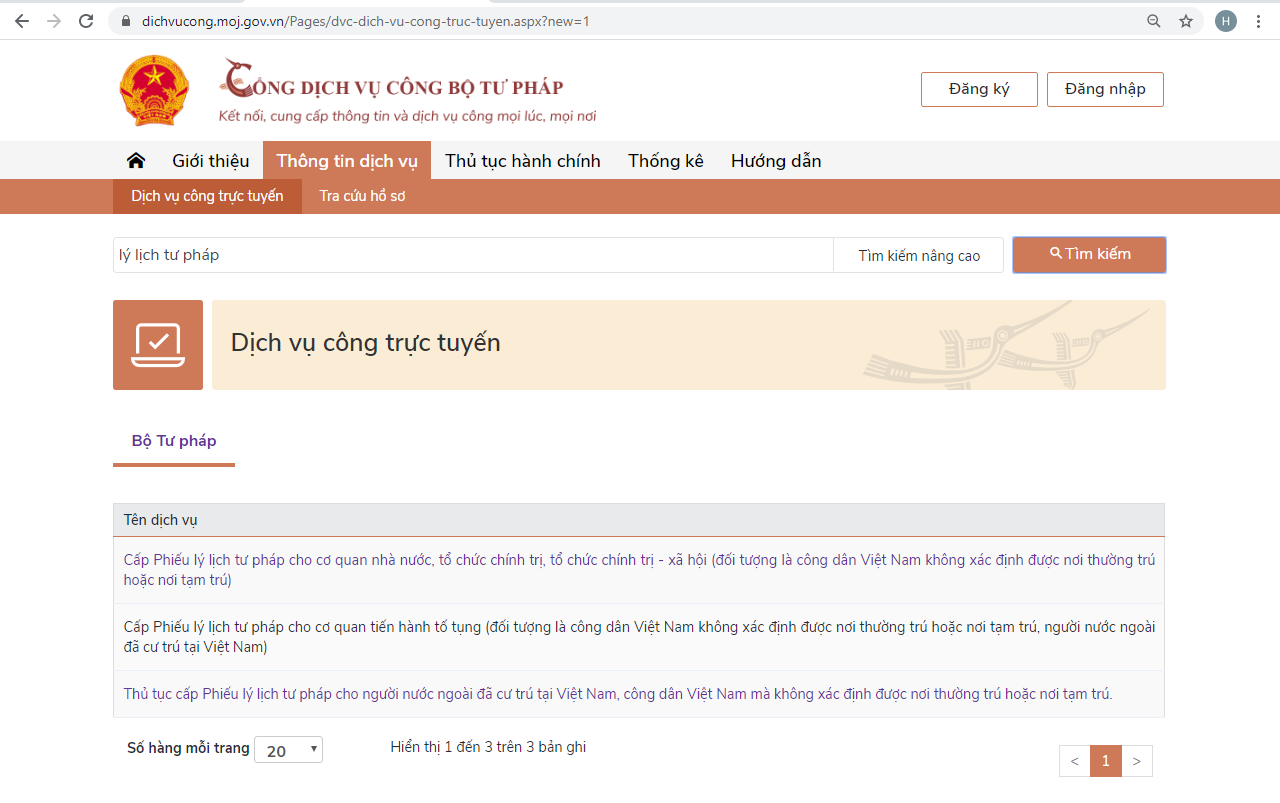The width and height of the screenshot is (1280, 803).
Task: Click the national emblem logo
Action: click(154, 91)
